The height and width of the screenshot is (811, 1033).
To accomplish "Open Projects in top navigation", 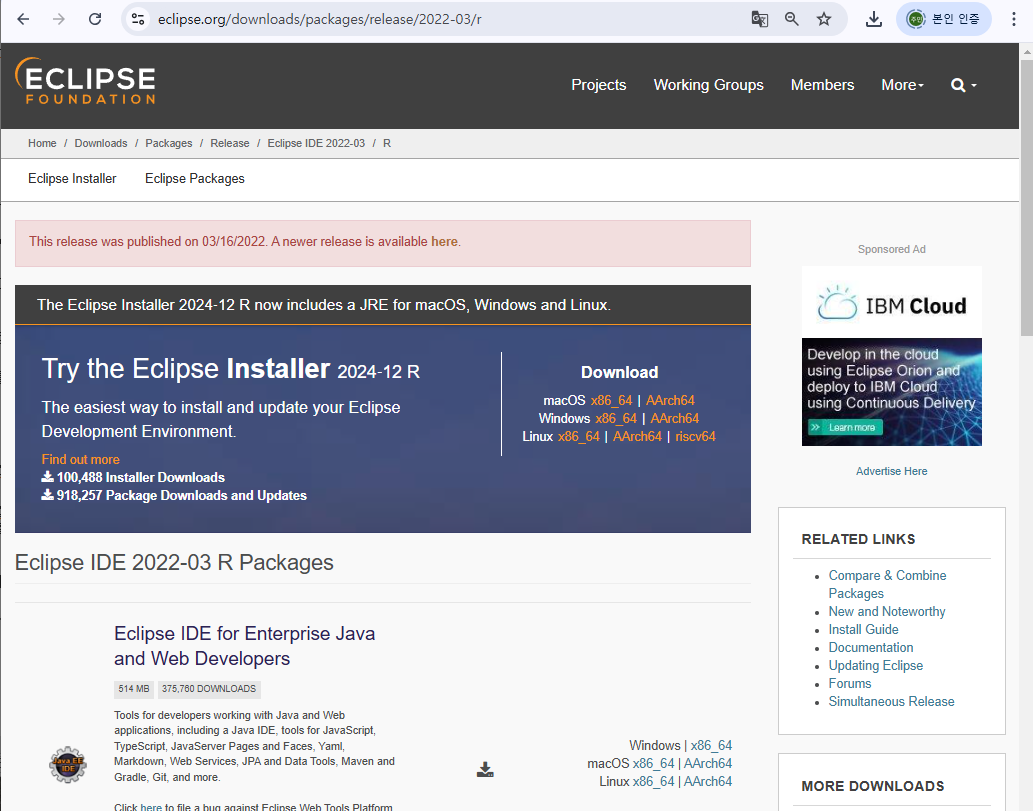I will click(x=598, y=85).
